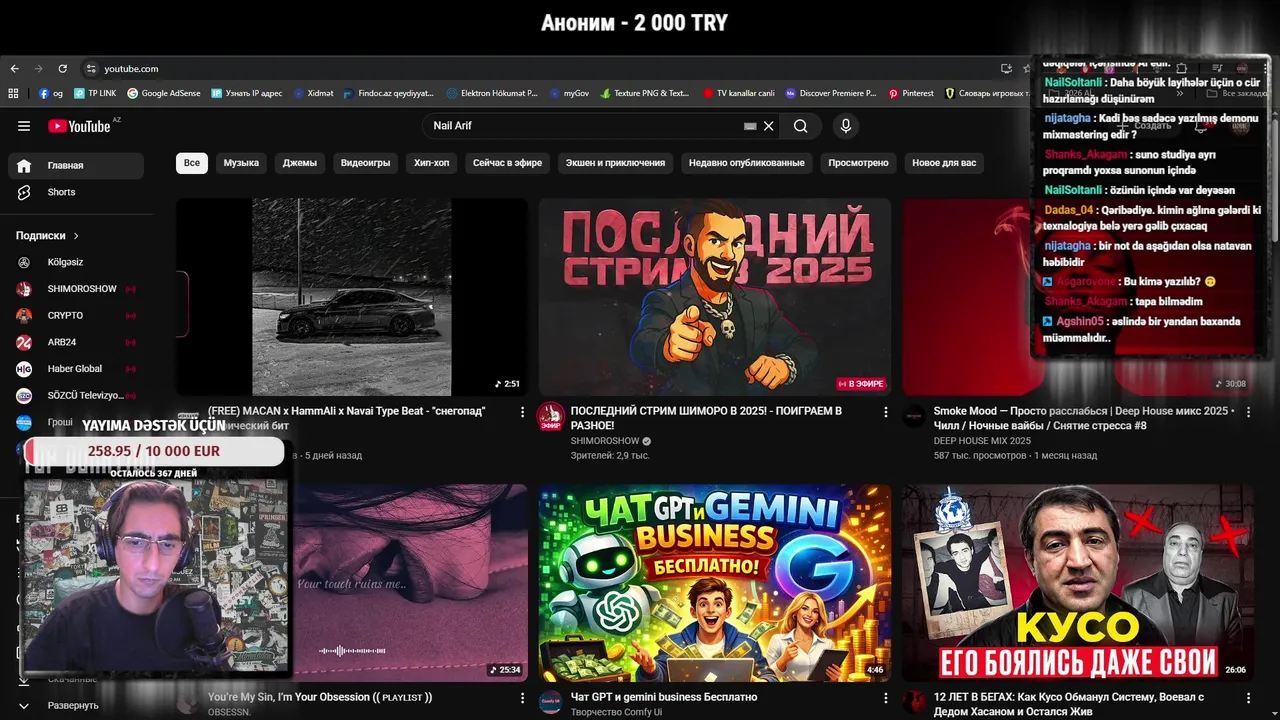Image resolution: width=1280 pixels, height=720 pixels.
Task: Click the YouTube logo
Action: [x=79, y=126]
